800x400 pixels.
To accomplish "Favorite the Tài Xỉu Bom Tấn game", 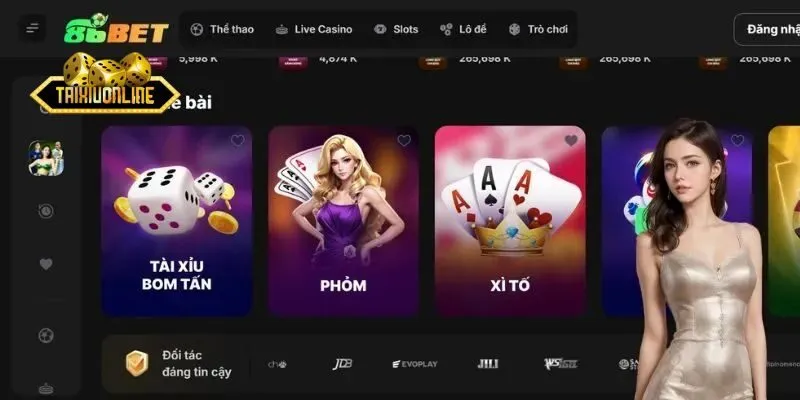I will [238, 140].
